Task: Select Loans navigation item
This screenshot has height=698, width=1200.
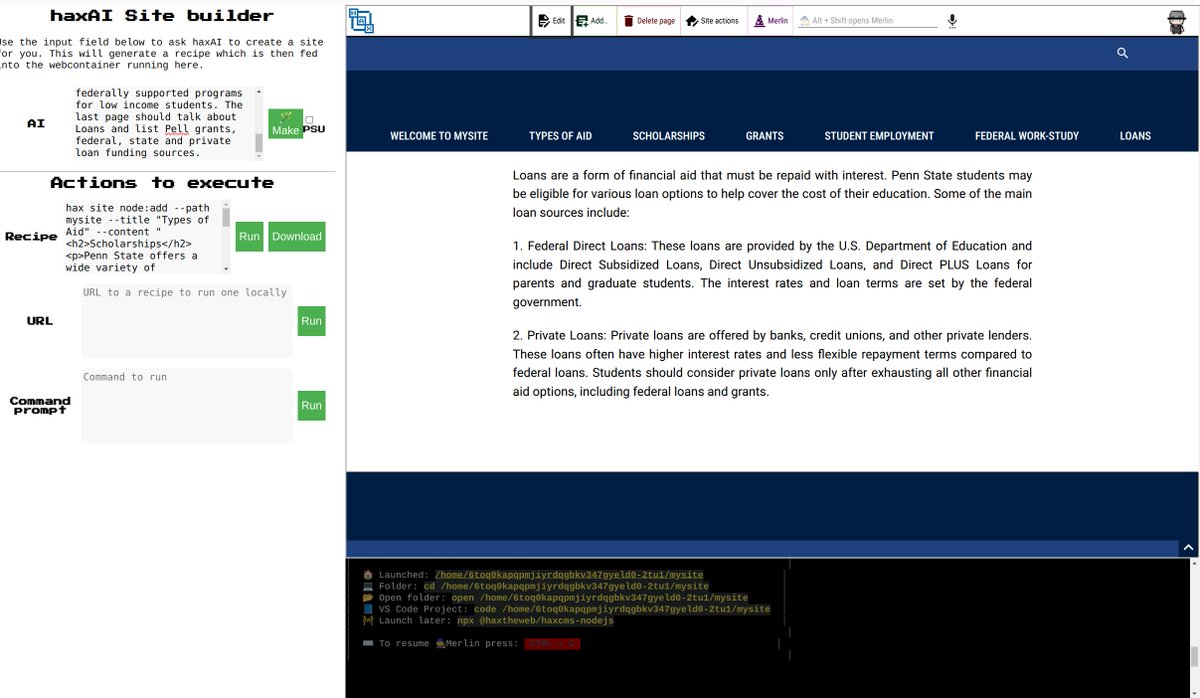Action: click(x=1135, y=136)
